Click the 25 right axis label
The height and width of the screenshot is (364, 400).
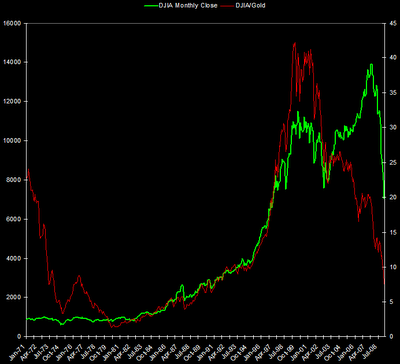(392, 162)
